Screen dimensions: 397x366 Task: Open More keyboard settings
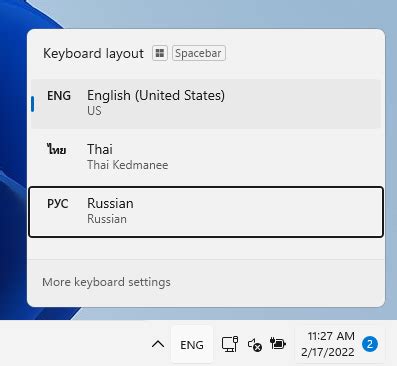click(x=106, y=282)
